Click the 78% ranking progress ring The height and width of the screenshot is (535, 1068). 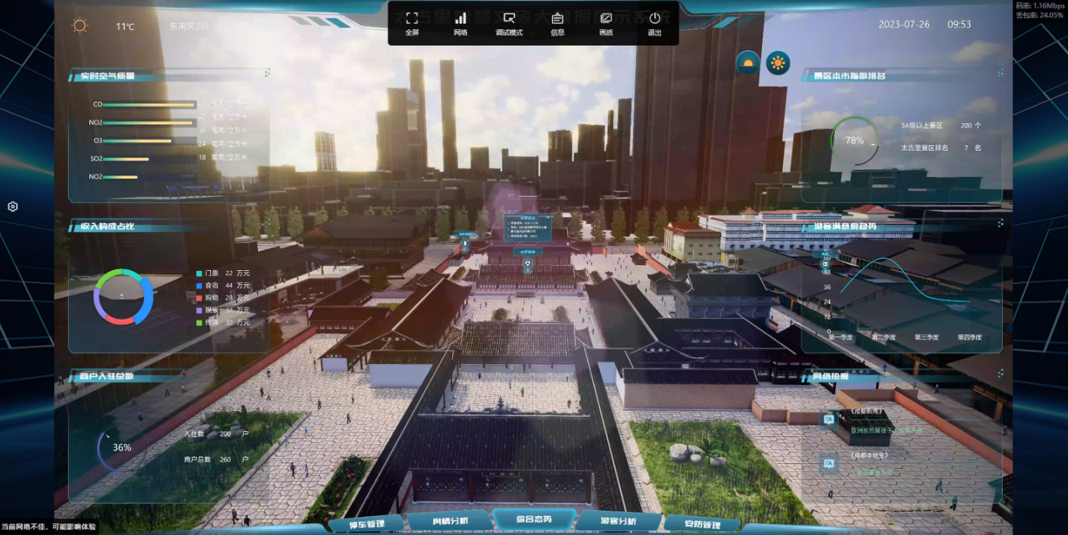854,141
